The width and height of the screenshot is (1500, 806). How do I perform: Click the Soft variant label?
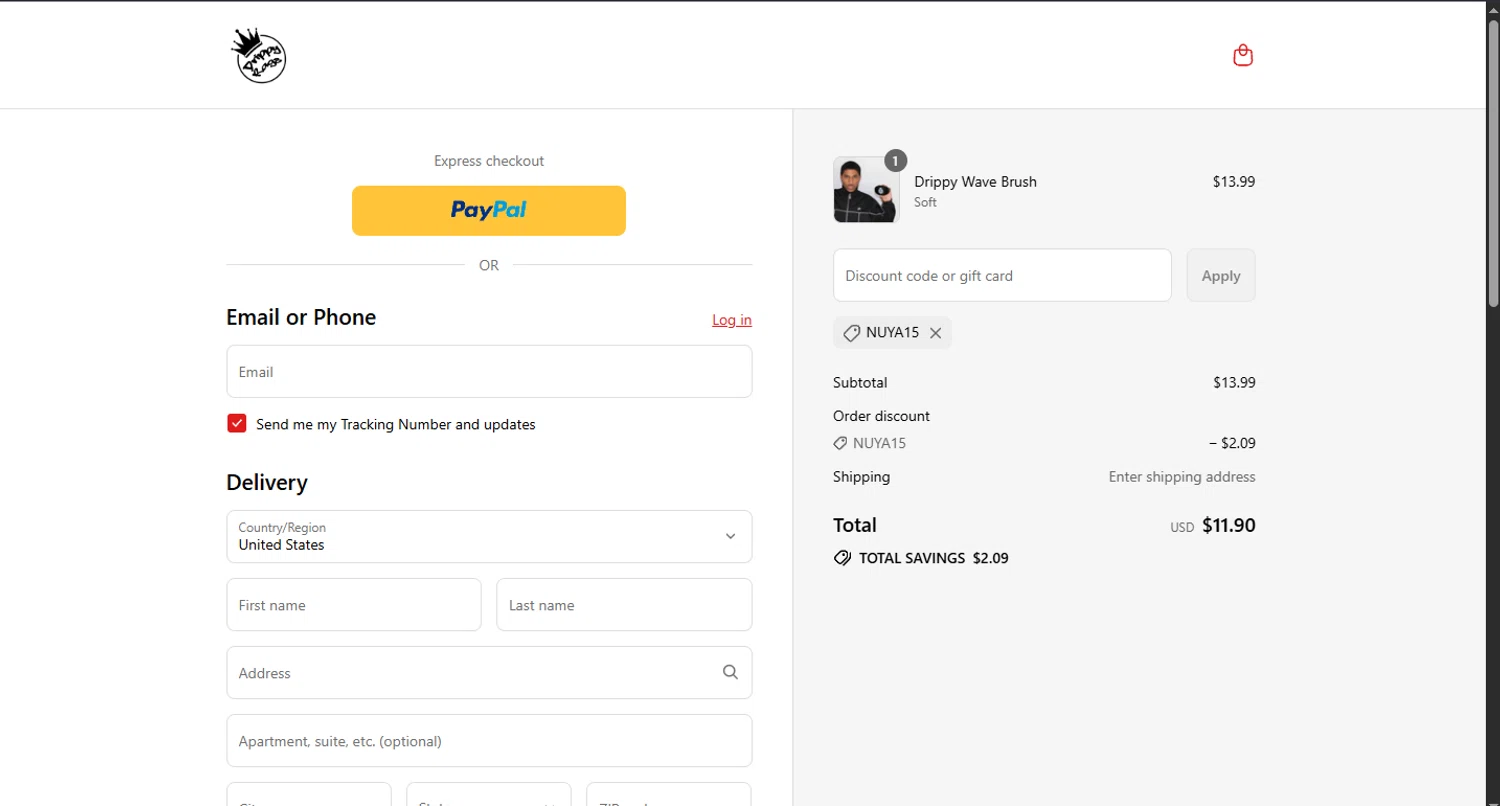click(x=925, y=202)
